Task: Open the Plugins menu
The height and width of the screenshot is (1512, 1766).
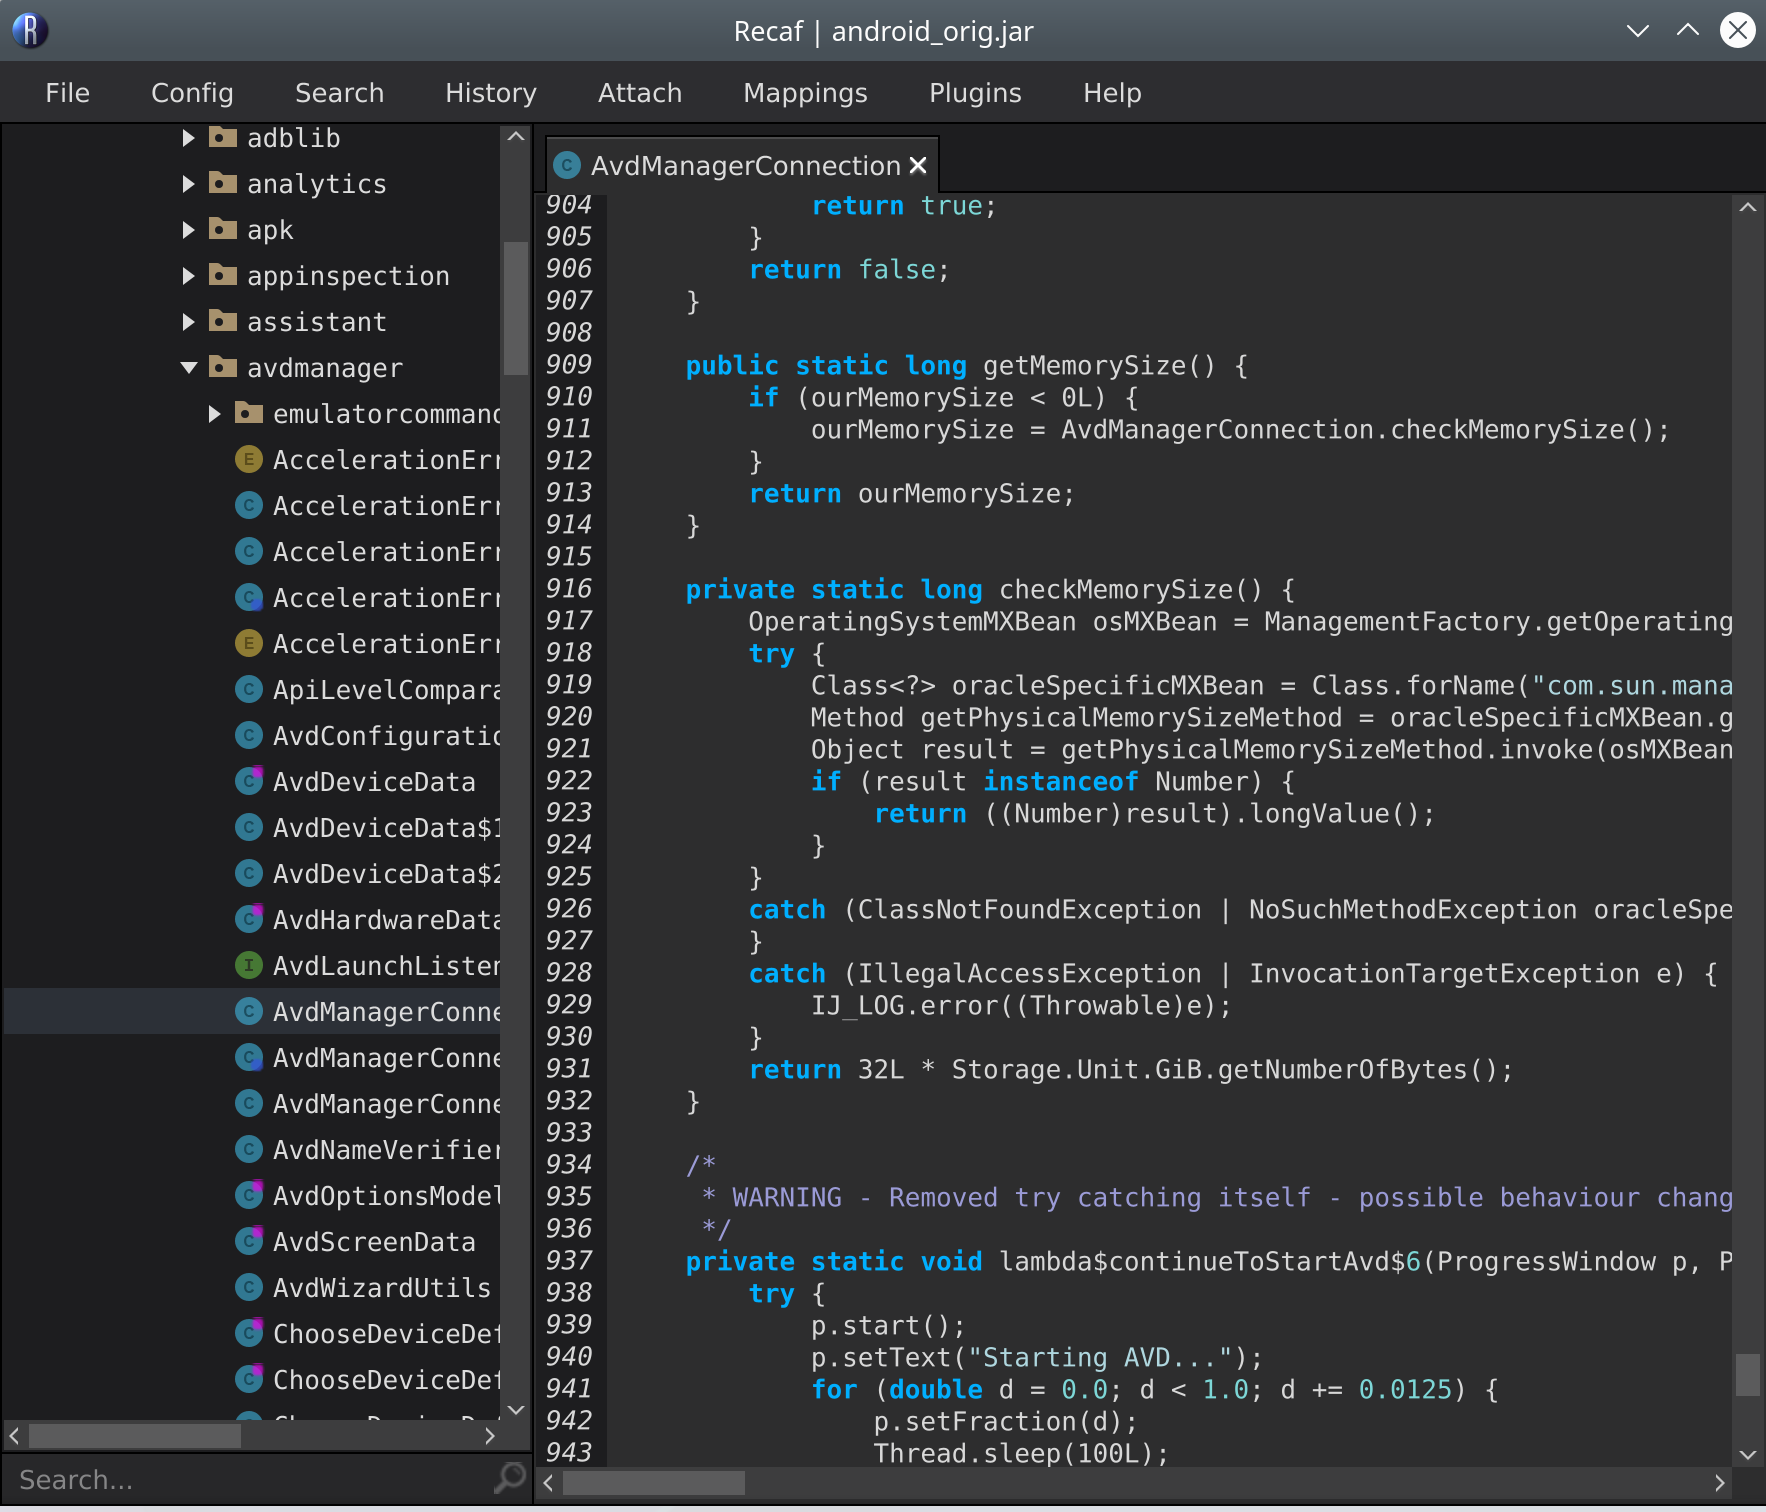Action: click(x=974, y=93)
